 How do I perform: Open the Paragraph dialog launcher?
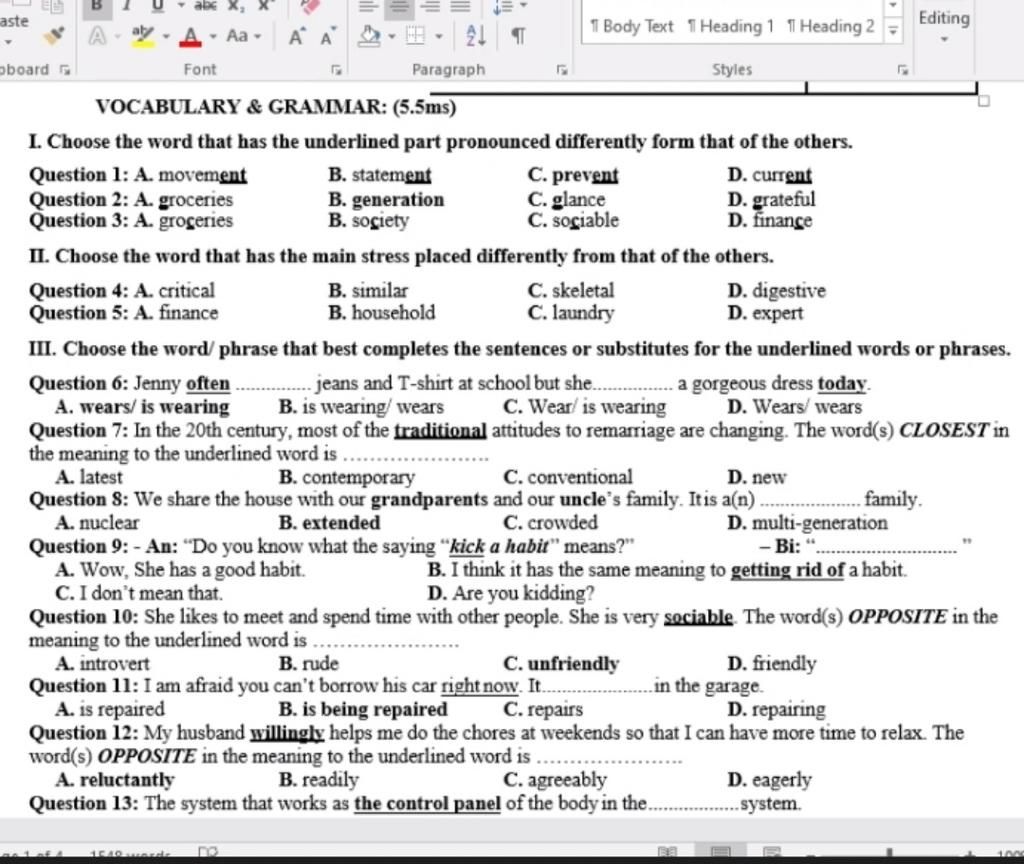(x=562, y=70)
